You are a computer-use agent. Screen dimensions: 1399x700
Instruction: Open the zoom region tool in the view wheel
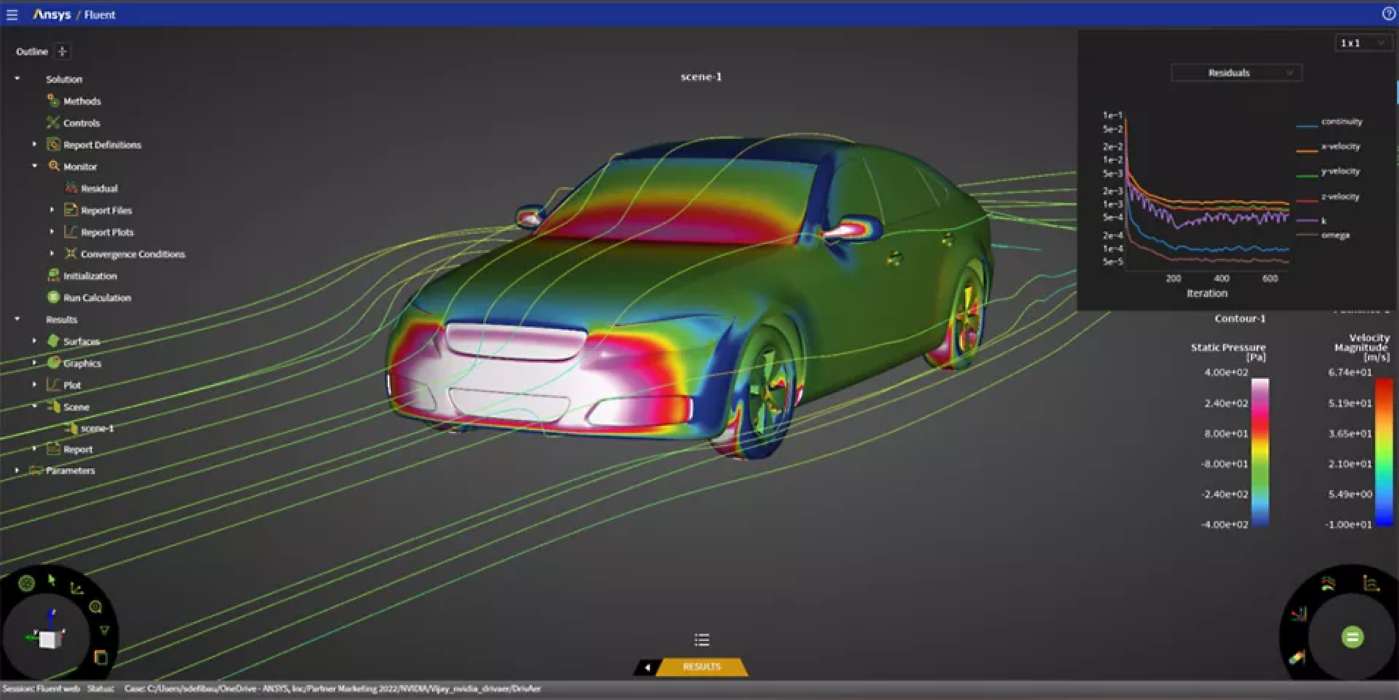coord(96,606)
